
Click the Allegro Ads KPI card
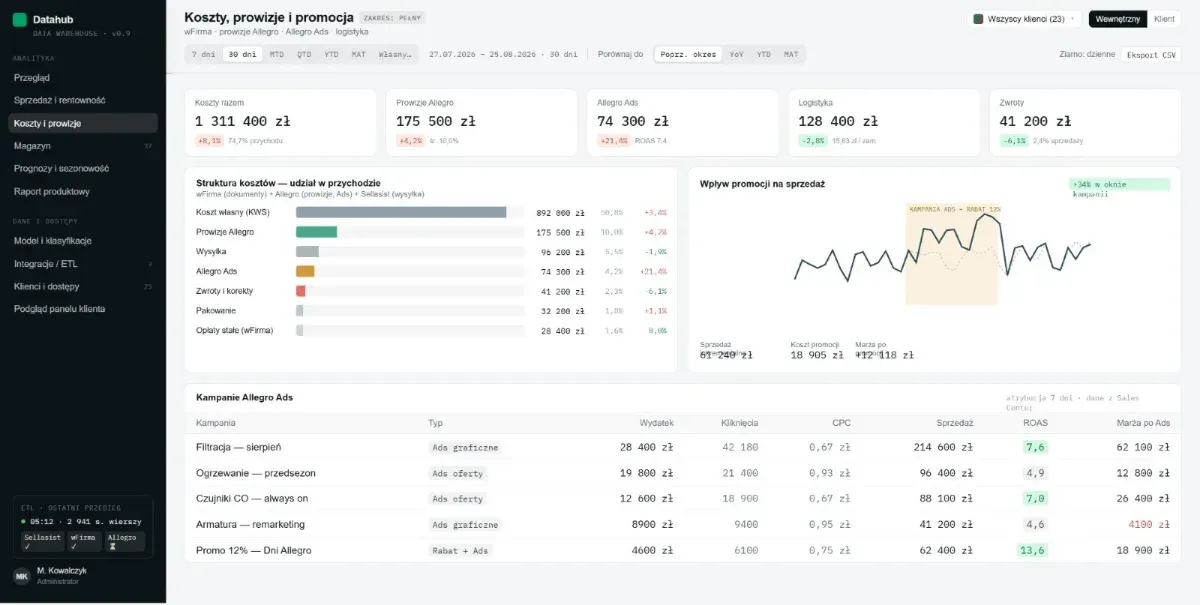(682, 123)
